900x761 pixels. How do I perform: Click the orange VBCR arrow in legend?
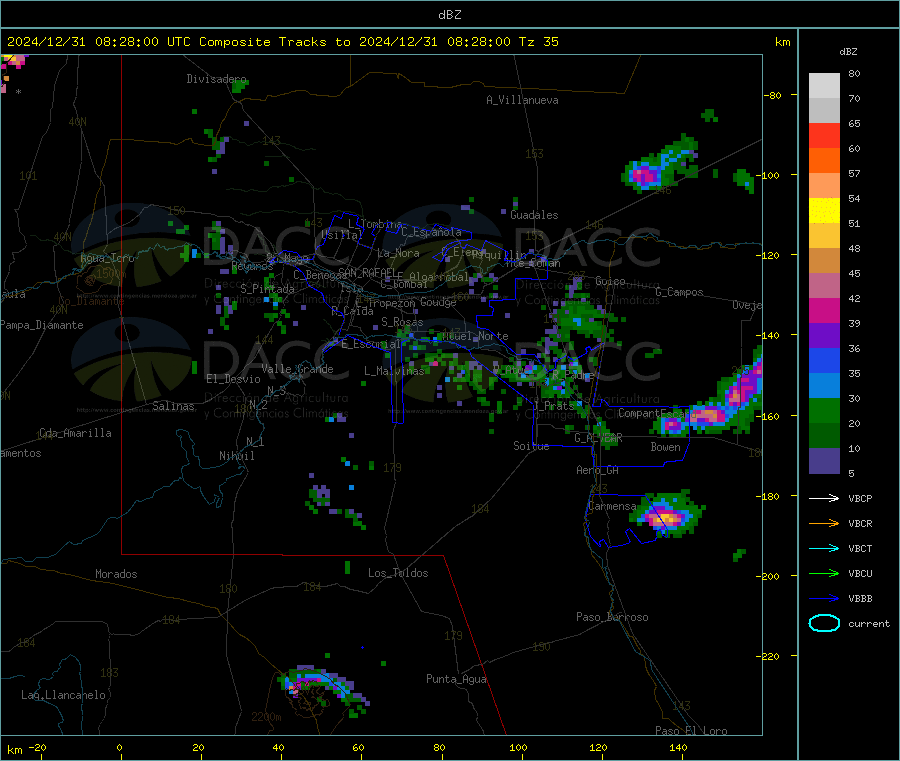coord(824,523)
